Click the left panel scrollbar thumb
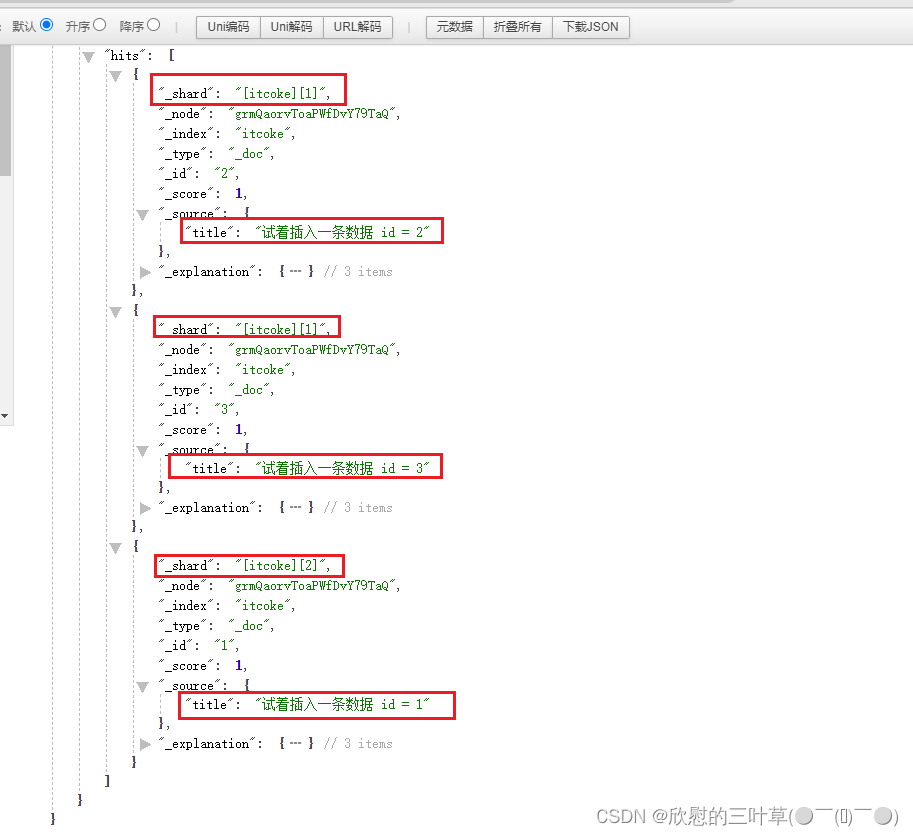This screenshot has height=836, width=913. (5, 111)
